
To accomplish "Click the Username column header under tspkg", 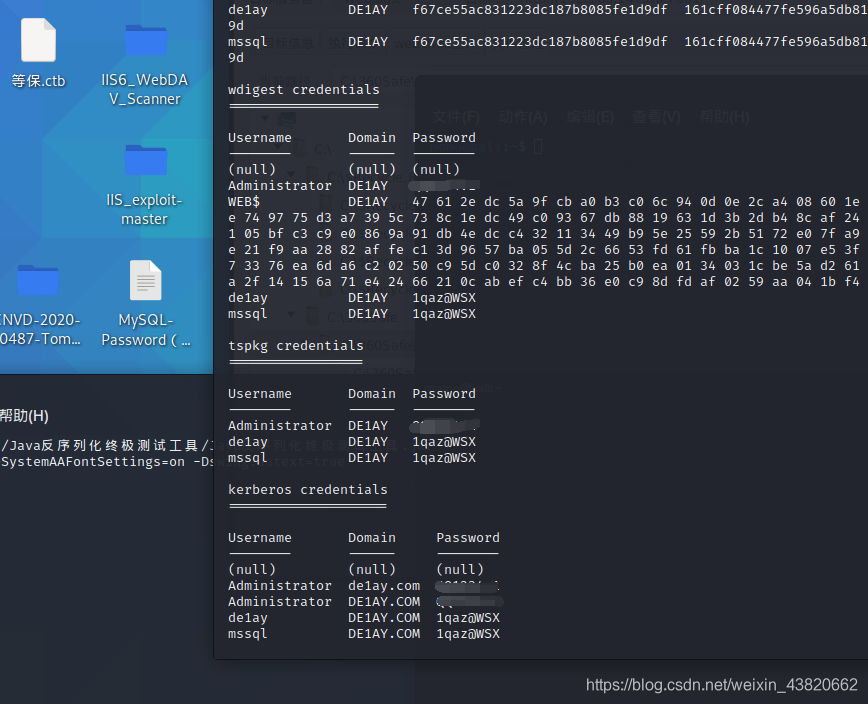I will (260, 394).
